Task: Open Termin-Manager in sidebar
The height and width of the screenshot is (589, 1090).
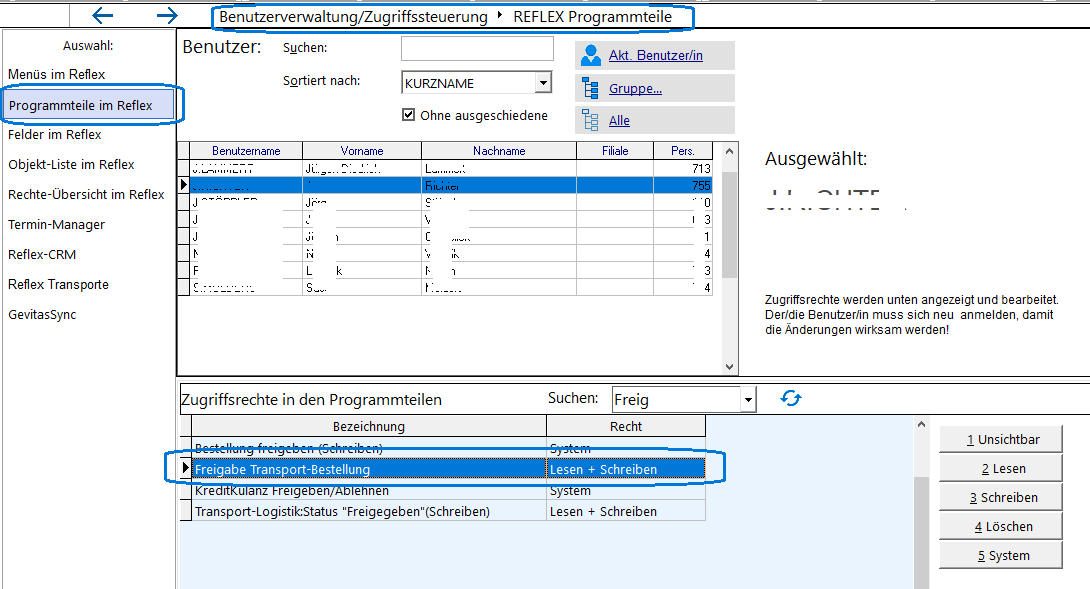Action: coord(56,225)
